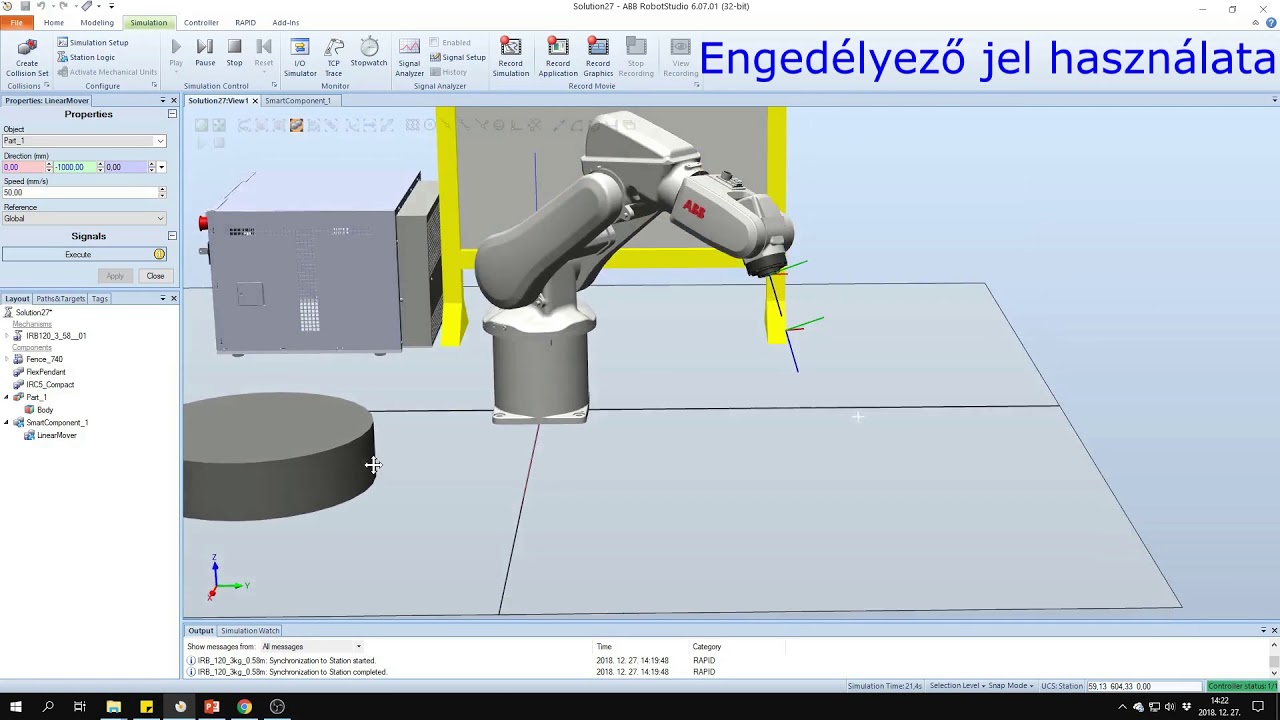
Task: Click the Apply button
Action: [x=115, y=276]
